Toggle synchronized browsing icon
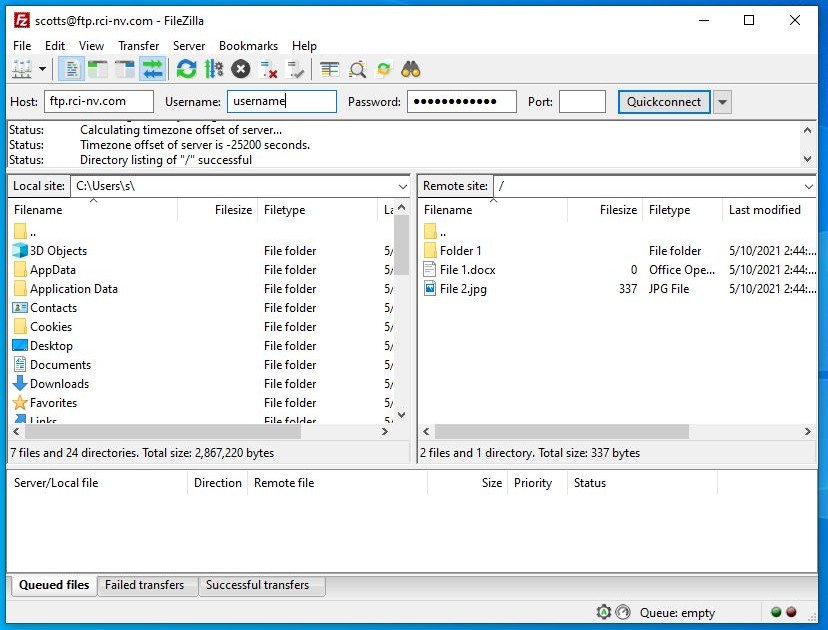 click(384, 69)
